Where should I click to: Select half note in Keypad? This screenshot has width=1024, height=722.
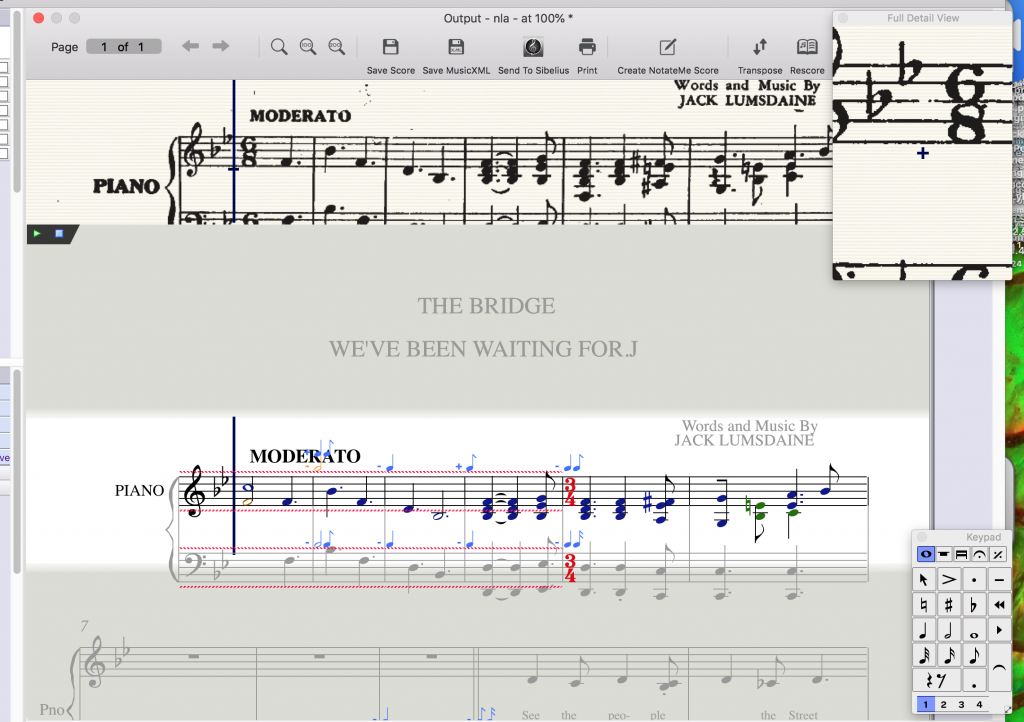point(949,631)
